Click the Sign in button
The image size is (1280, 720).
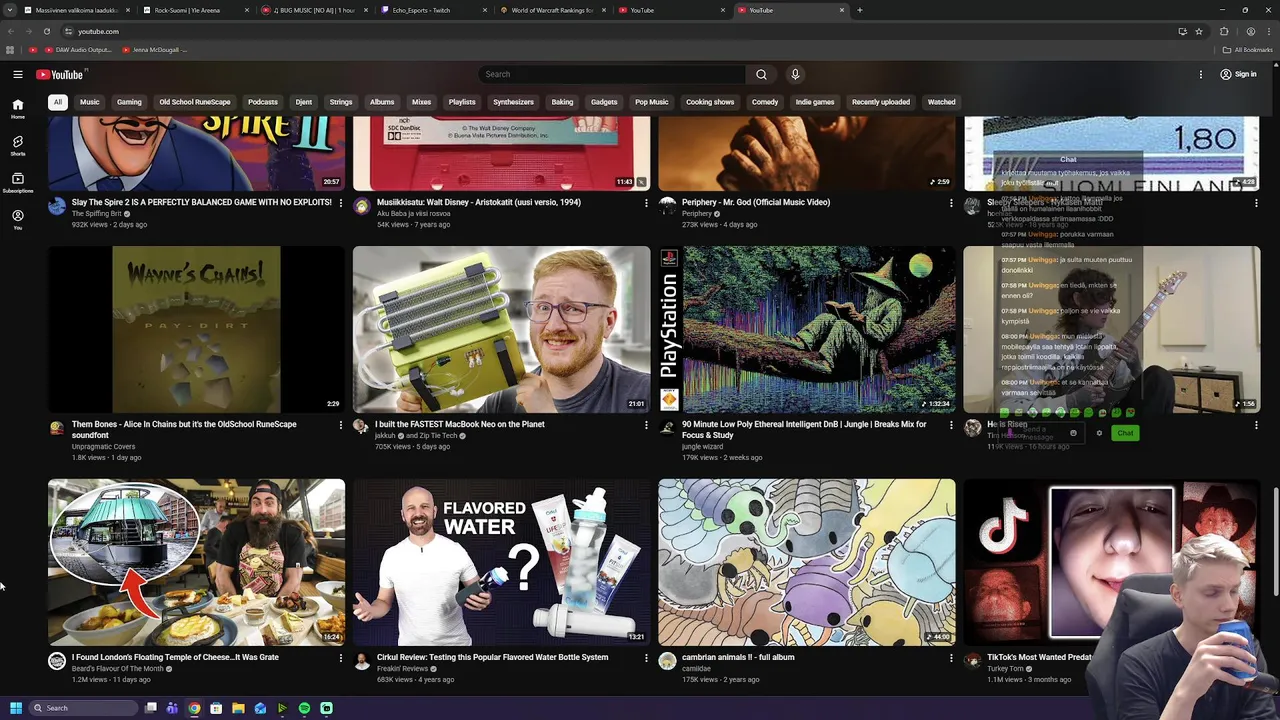[1238, 74]
